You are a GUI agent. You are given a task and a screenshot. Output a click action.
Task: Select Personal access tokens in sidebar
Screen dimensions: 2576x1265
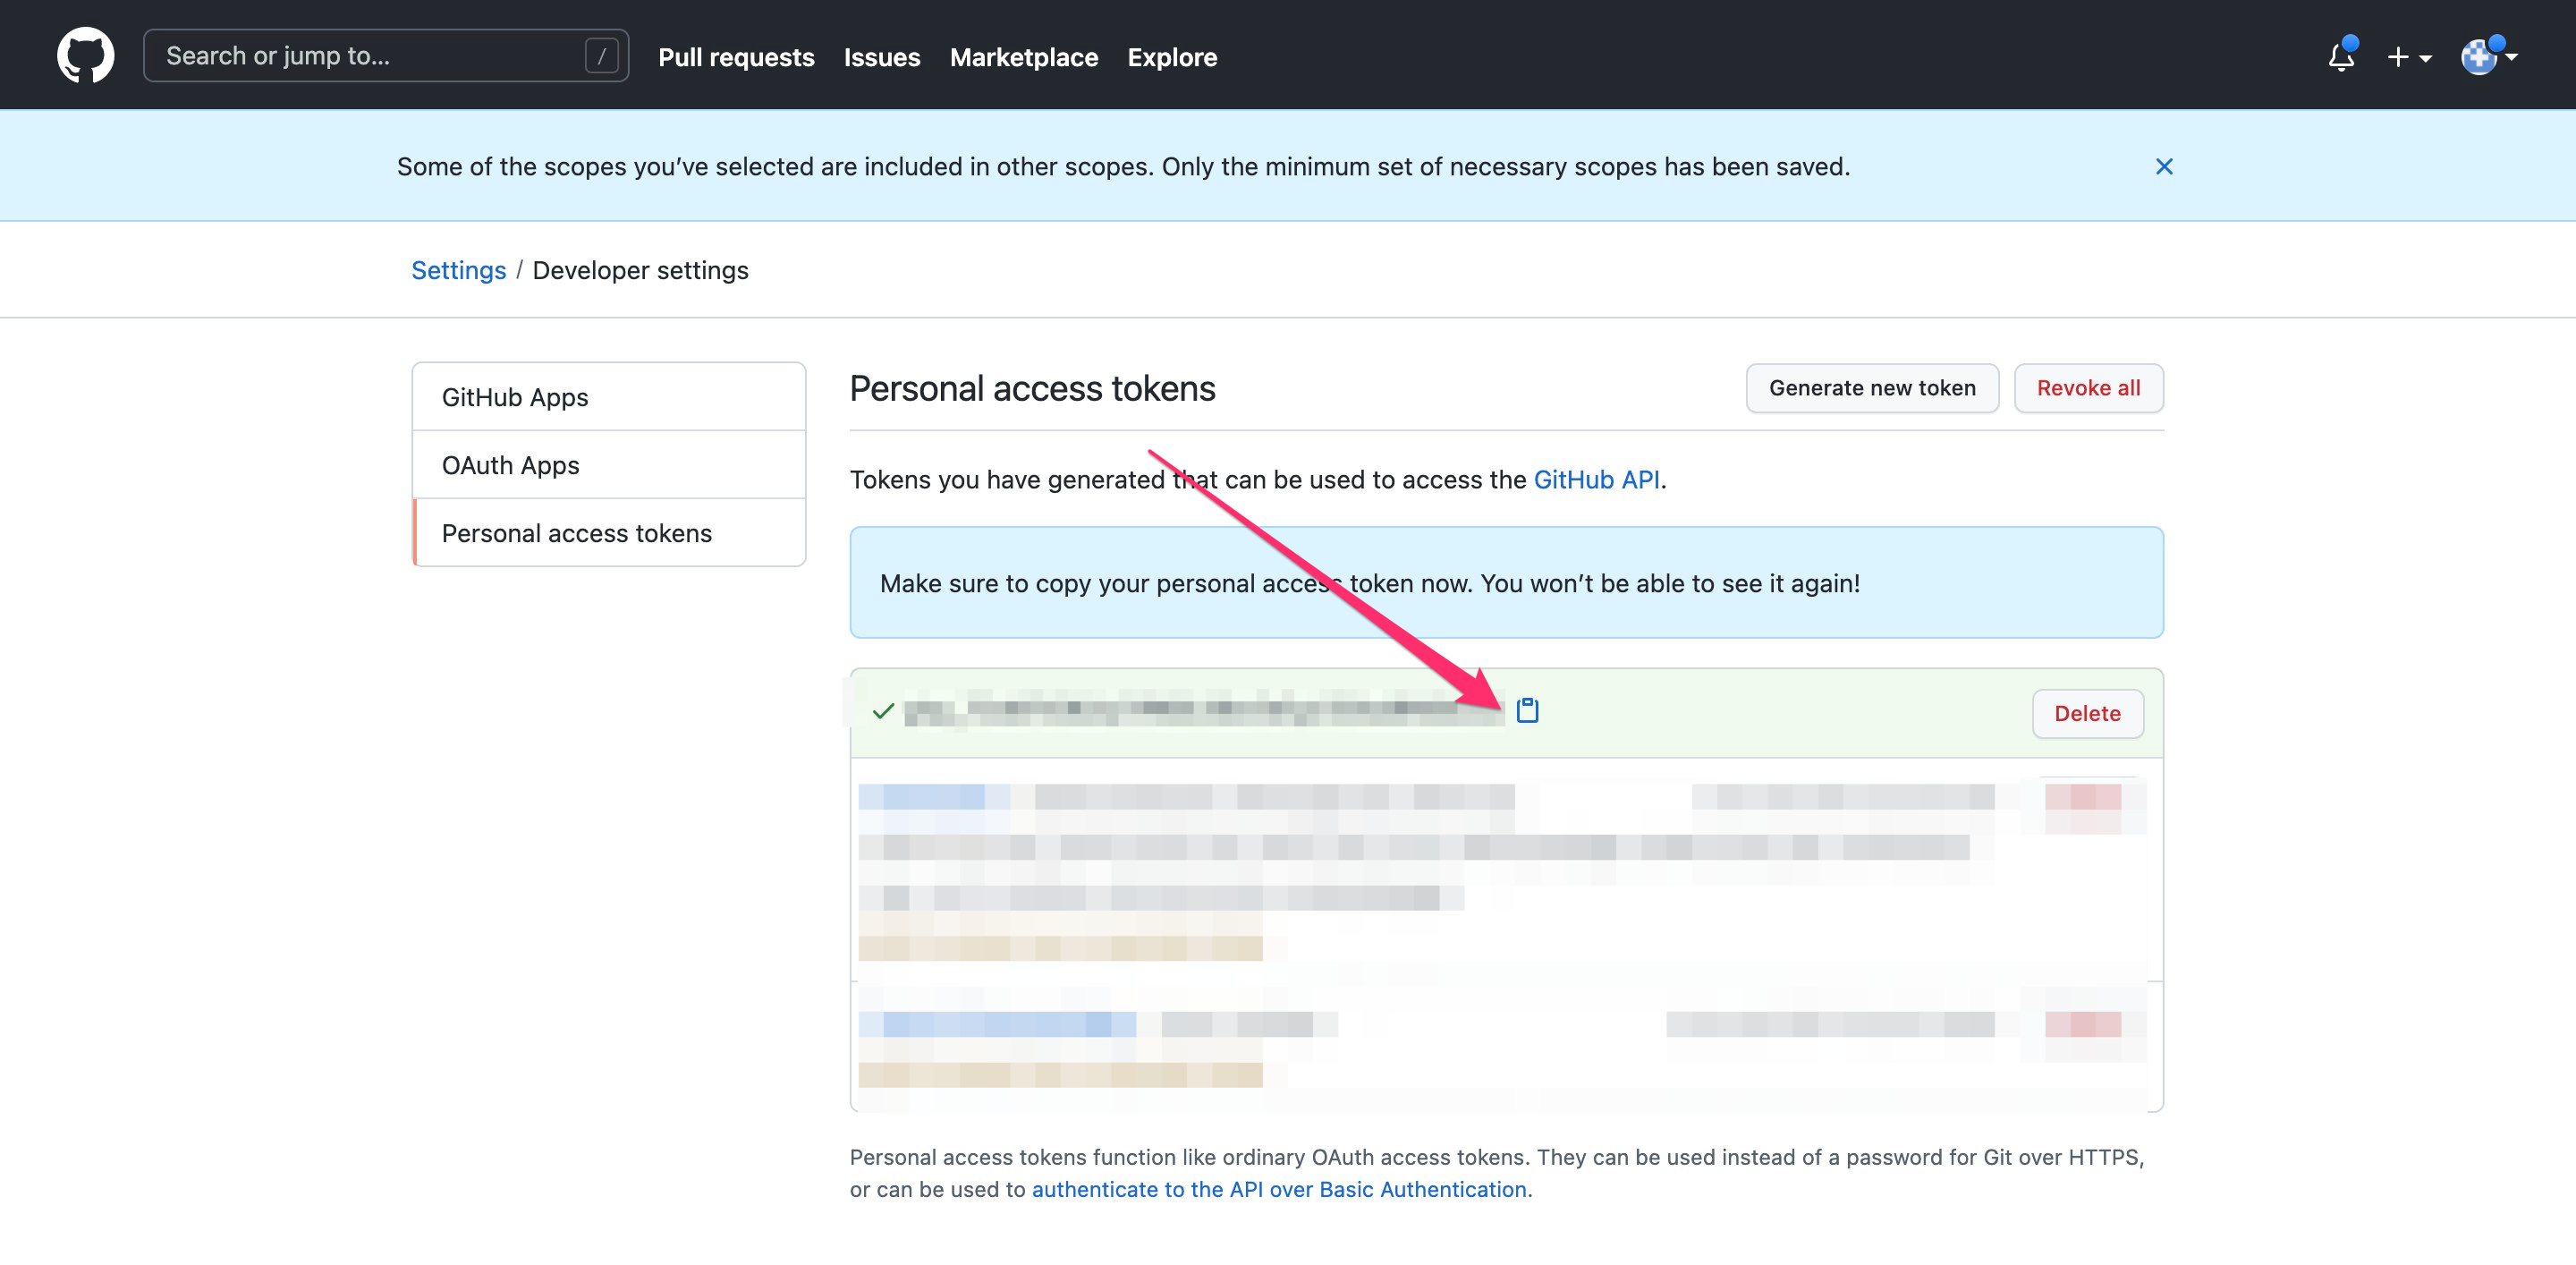pos(609,533)
